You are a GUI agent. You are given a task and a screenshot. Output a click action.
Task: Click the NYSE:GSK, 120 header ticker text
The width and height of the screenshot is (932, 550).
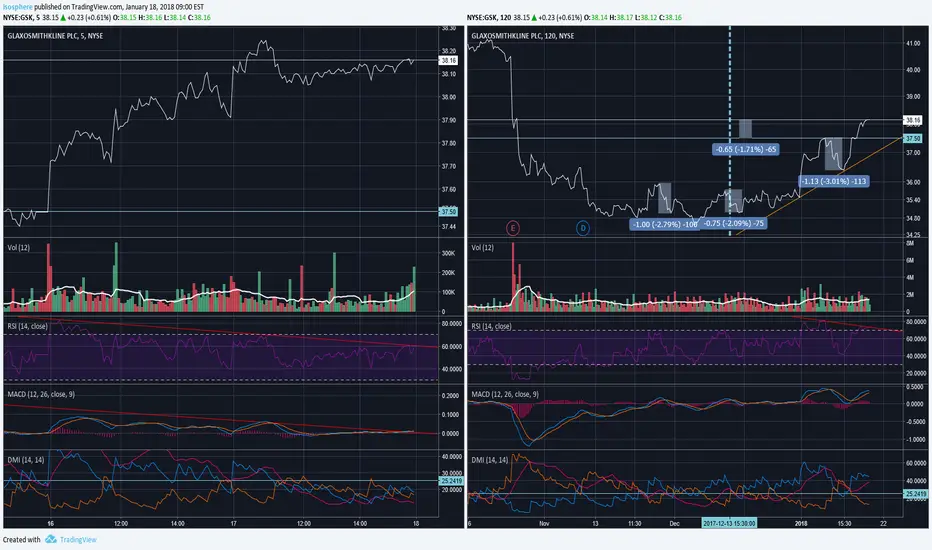click(489, 18)
